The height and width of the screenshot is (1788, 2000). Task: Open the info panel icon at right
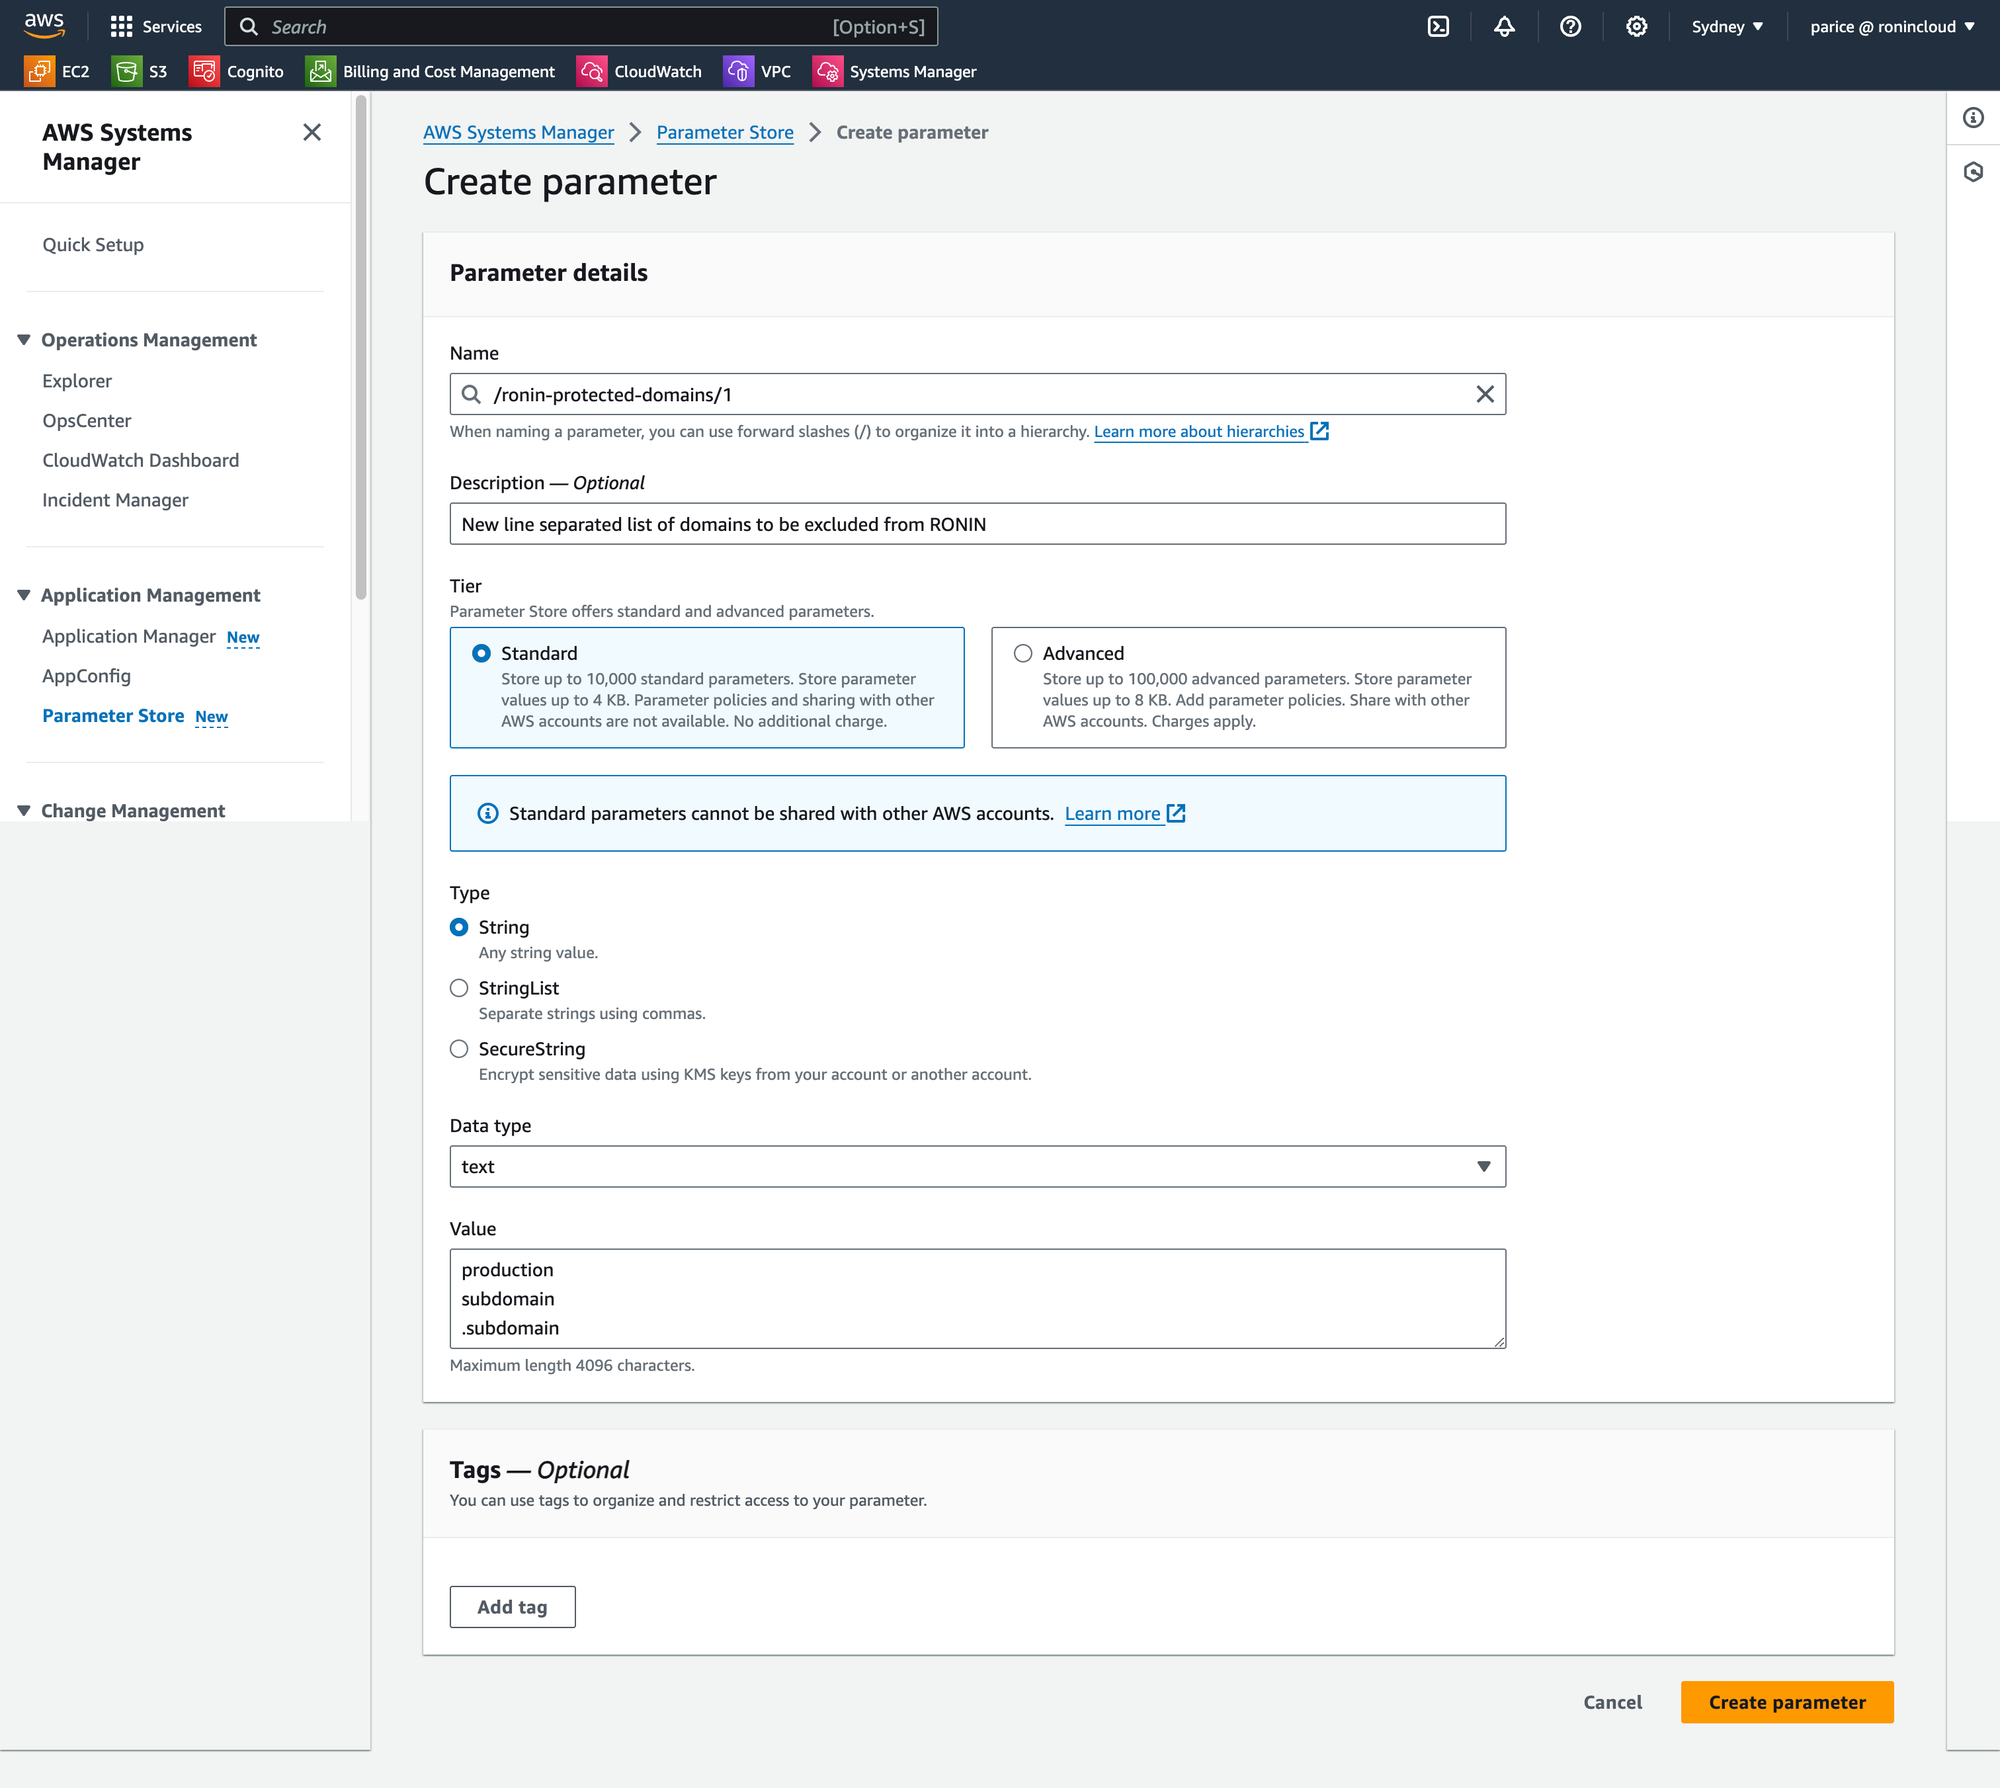(x=1973, y=118)
